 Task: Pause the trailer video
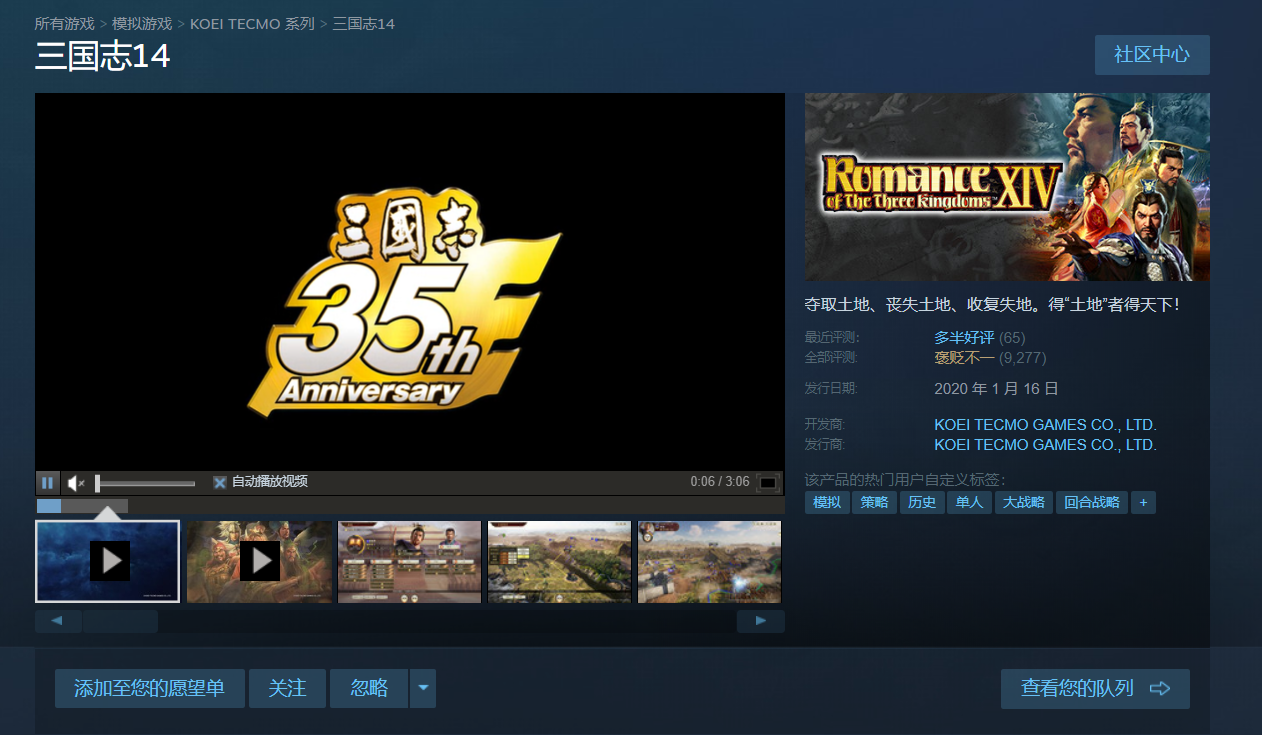pyautogui.click(x=47, y=483)
